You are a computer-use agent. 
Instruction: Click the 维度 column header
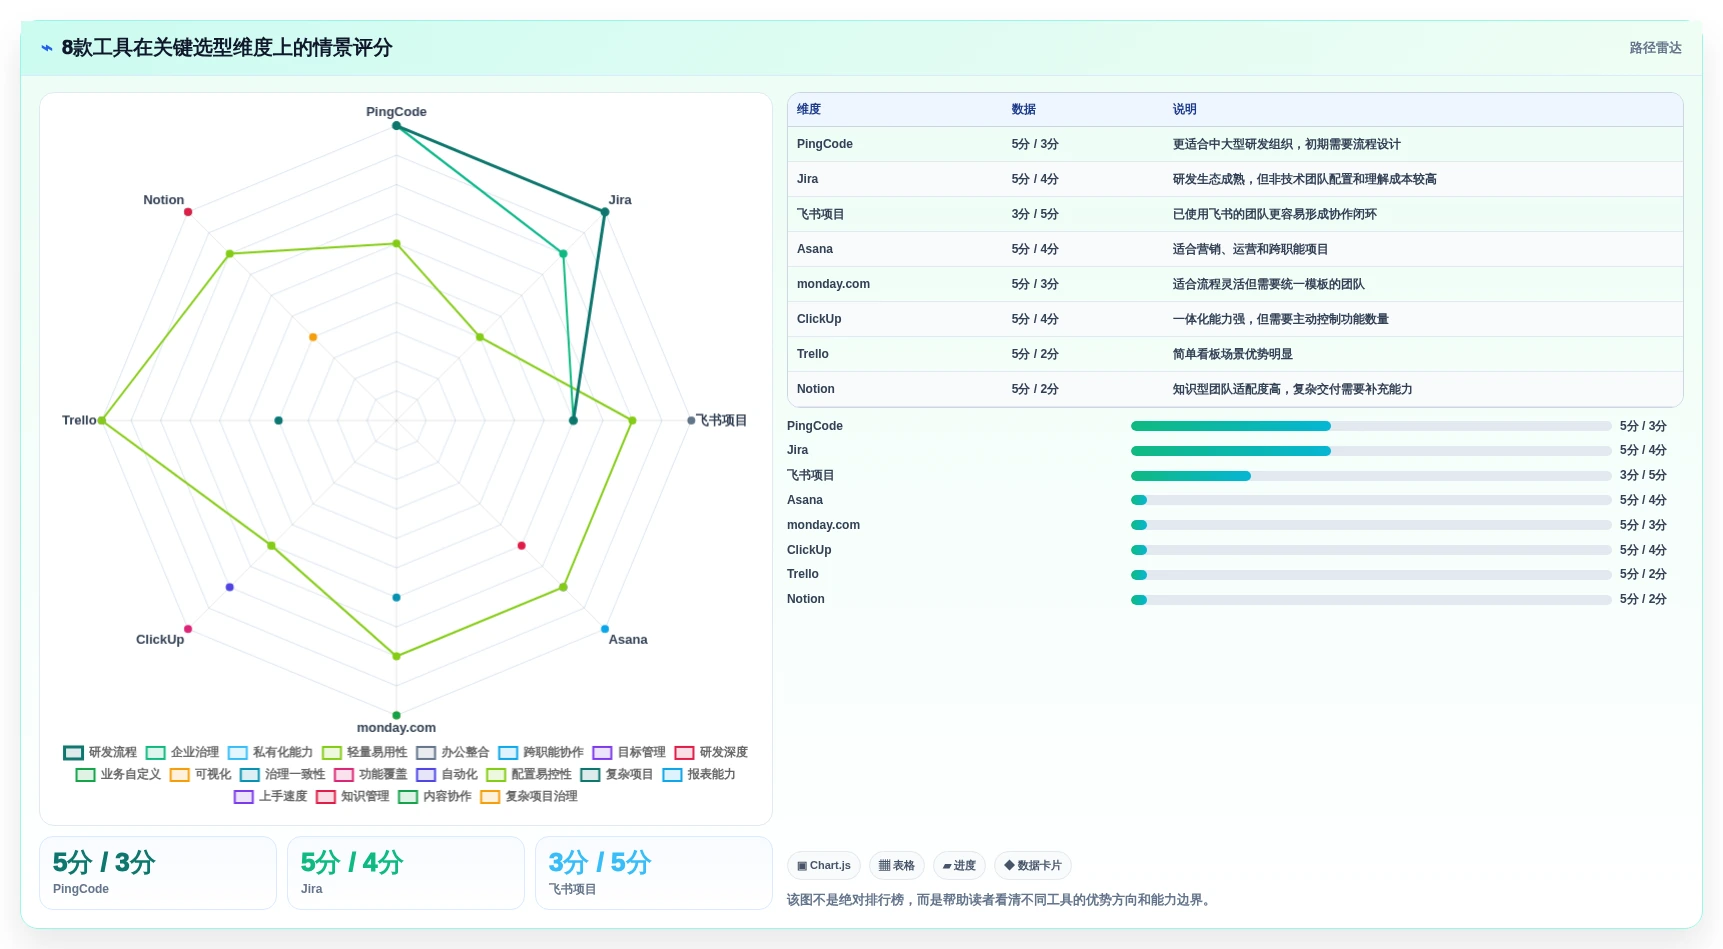coord(809,109)
